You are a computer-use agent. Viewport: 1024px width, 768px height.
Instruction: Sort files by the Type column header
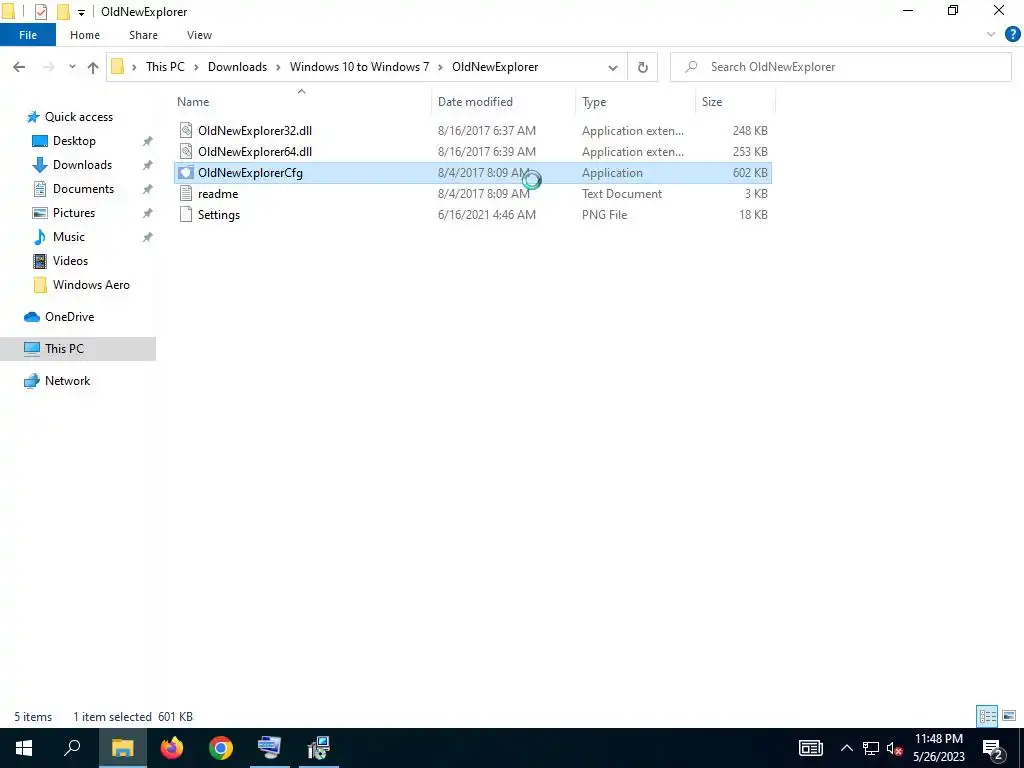pyautogui.click(x=594, y=102)
